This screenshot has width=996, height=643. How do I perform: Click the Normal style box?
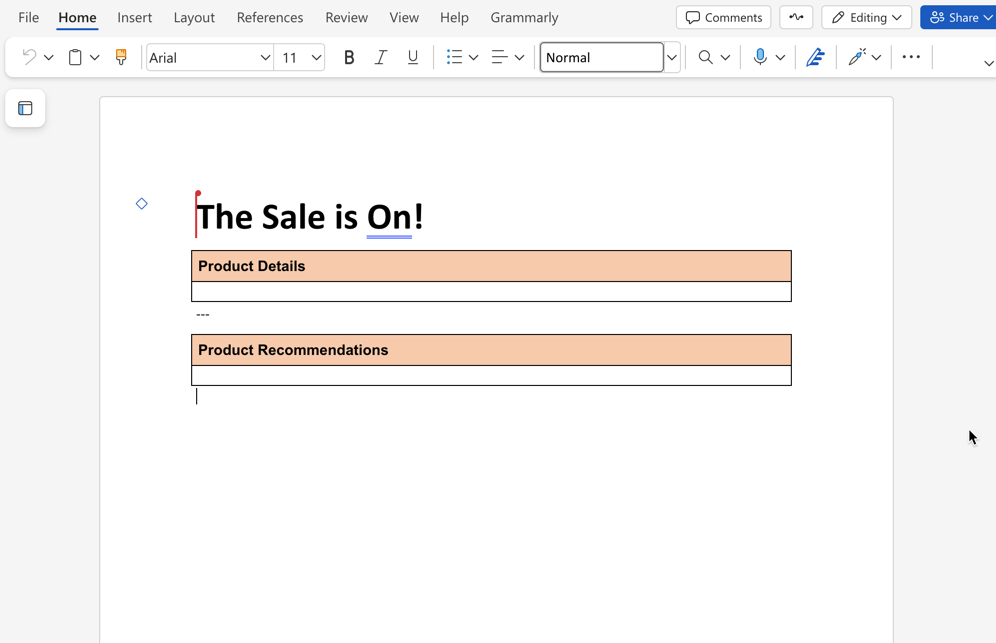coord(602,57)
